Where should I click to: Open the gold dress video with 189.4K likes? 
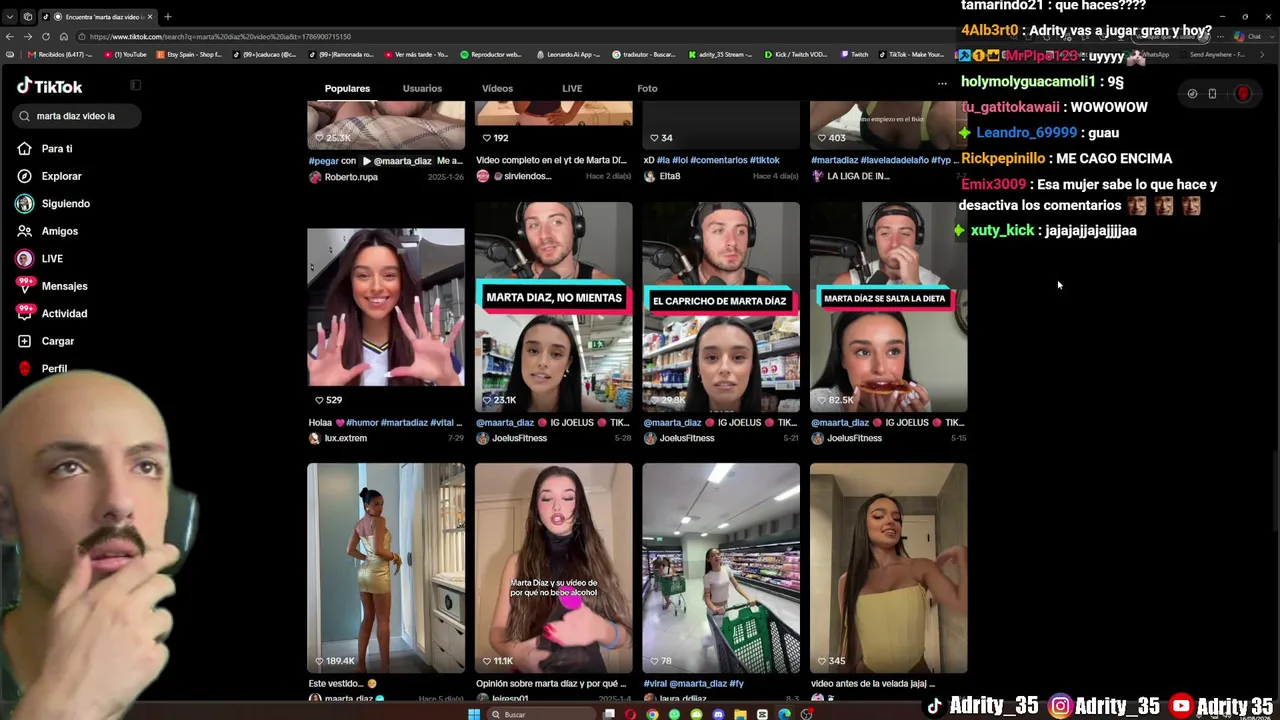(x=386, y=568)
